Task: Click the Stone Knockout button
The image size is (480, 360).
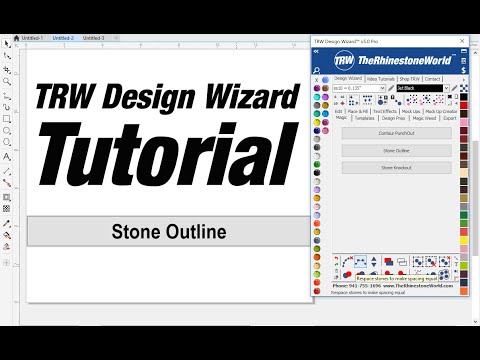Action: click(397, 168)
